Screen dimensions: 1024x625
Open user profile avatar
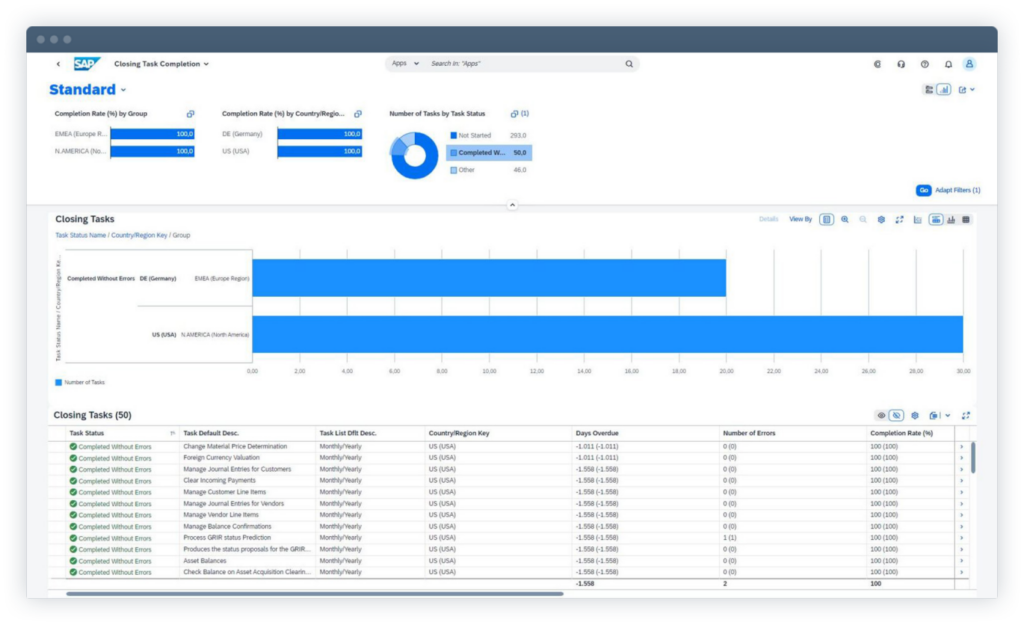pyautogui.click(x=969, y=64)
